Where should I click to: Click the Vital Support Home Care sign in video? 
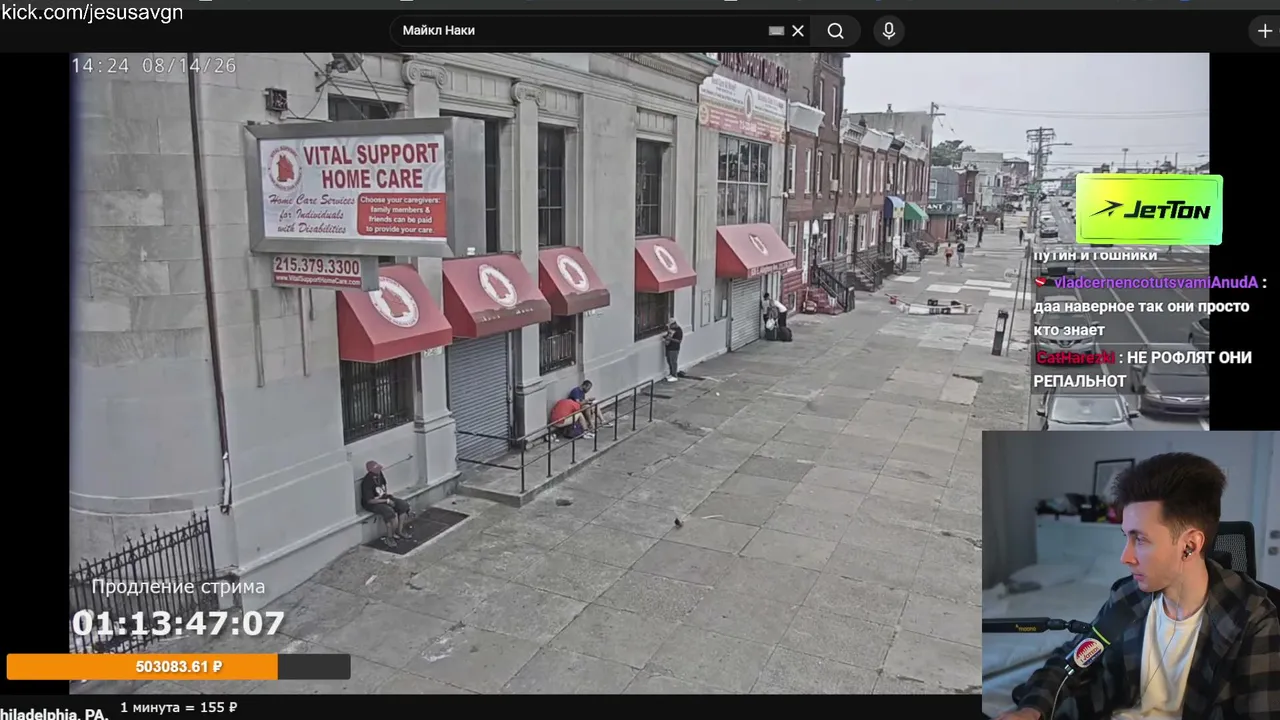point(353,188)
